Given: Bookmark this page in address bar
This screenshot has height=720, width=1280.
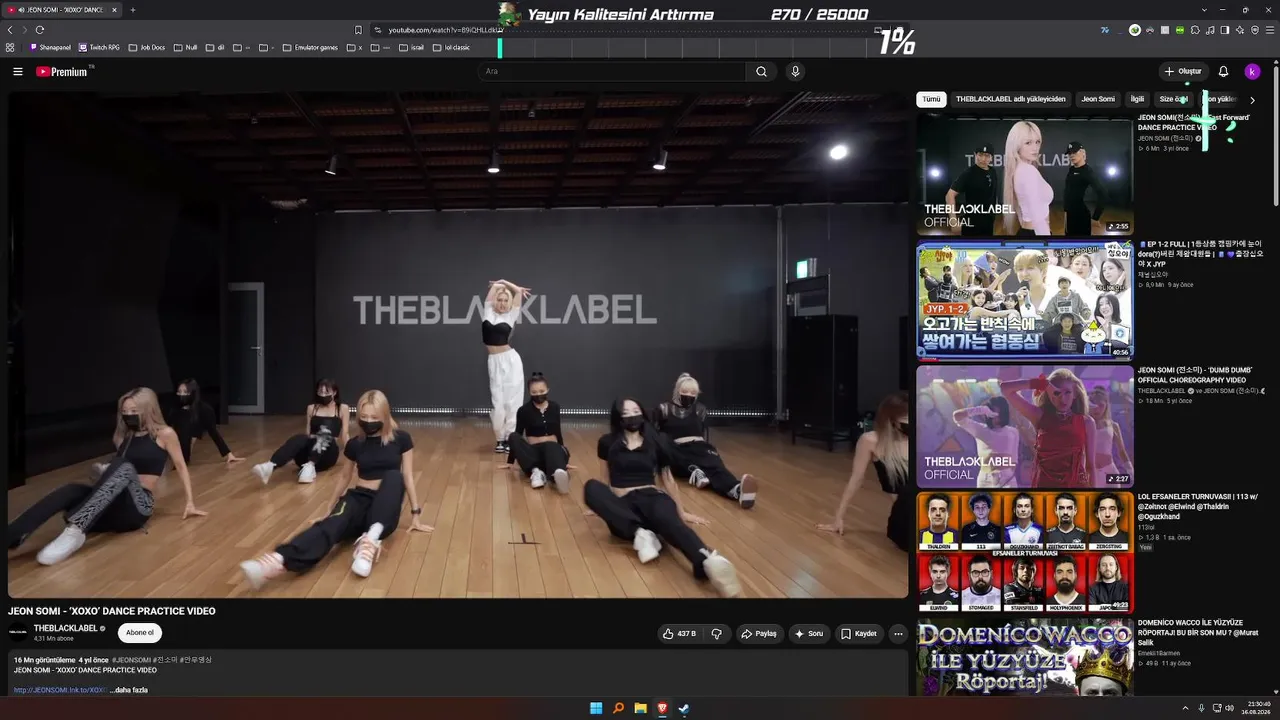Looking at the screenshot, I should [358, 30].
